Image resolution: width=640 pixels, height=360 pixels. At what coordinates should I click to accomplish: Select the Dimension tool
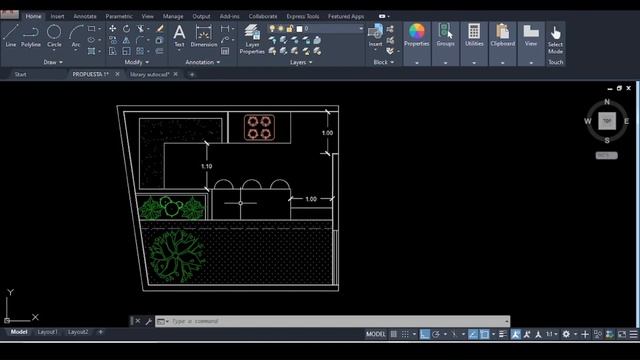[204, 36]
